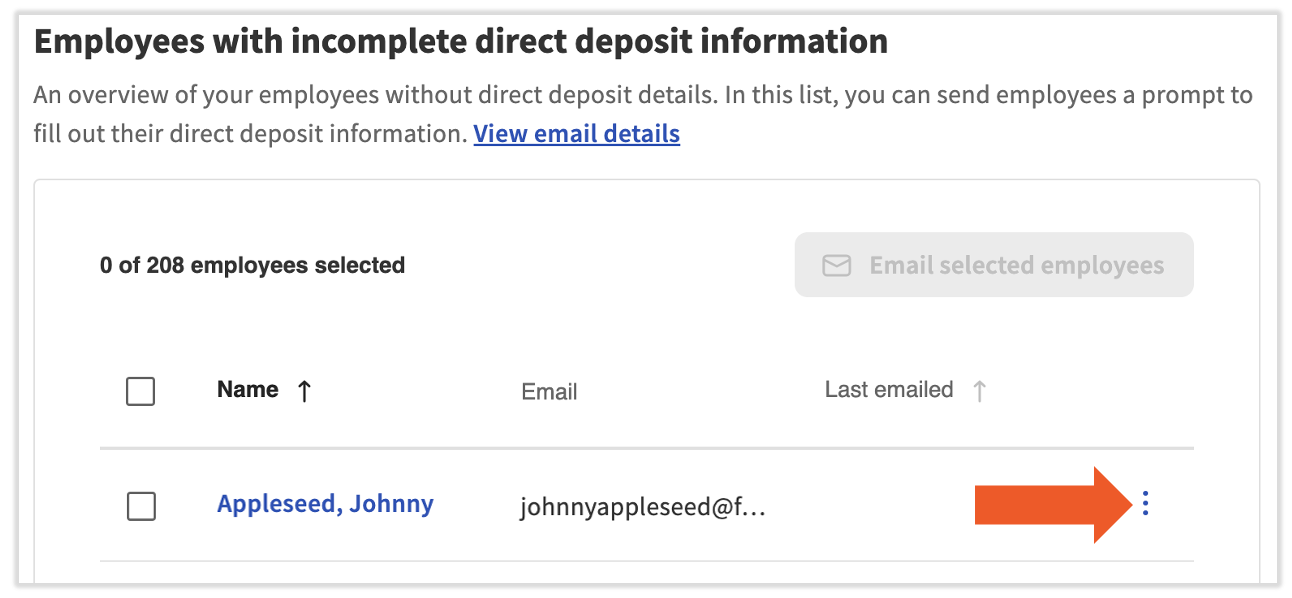
Task: Click the "Name" header label text
Action: click(248, 390)
